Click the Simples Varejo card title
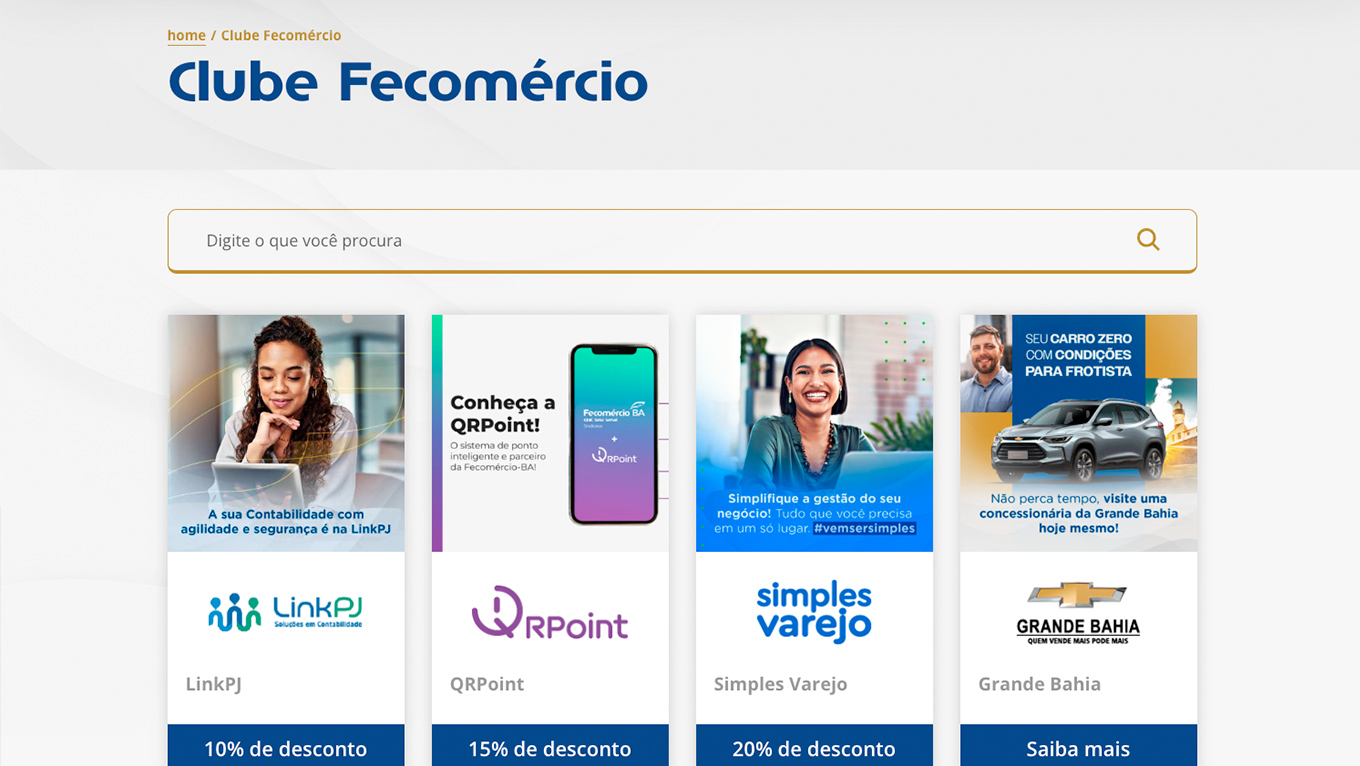Image resolution: width=1360 pixels, height=766 pixels. click(x=780, y=684)
